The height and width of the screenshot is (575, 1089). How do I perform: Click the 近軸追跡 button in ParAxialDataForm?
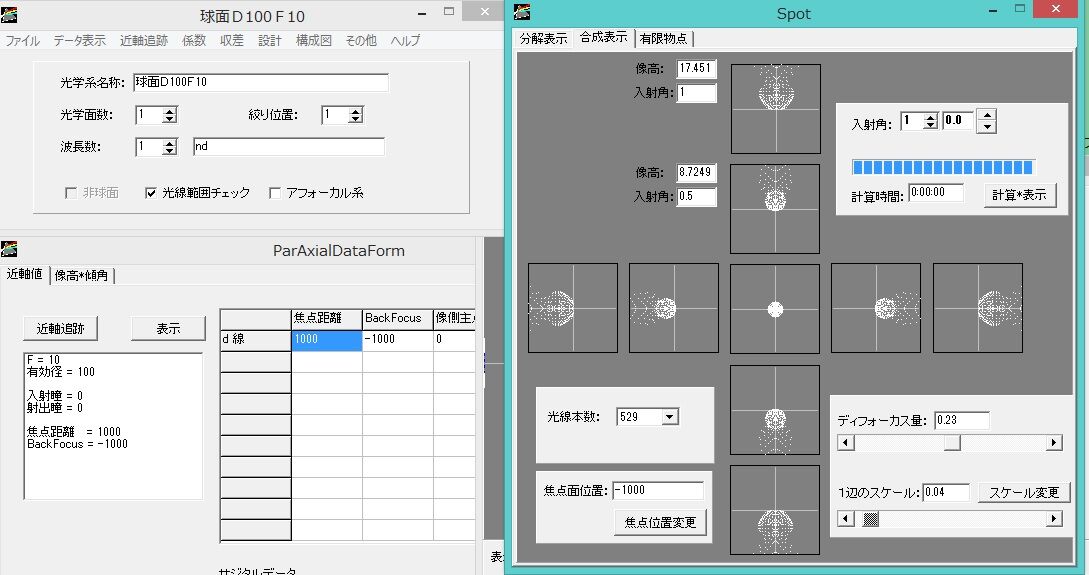pyautogui.click(x=60, y=328)
